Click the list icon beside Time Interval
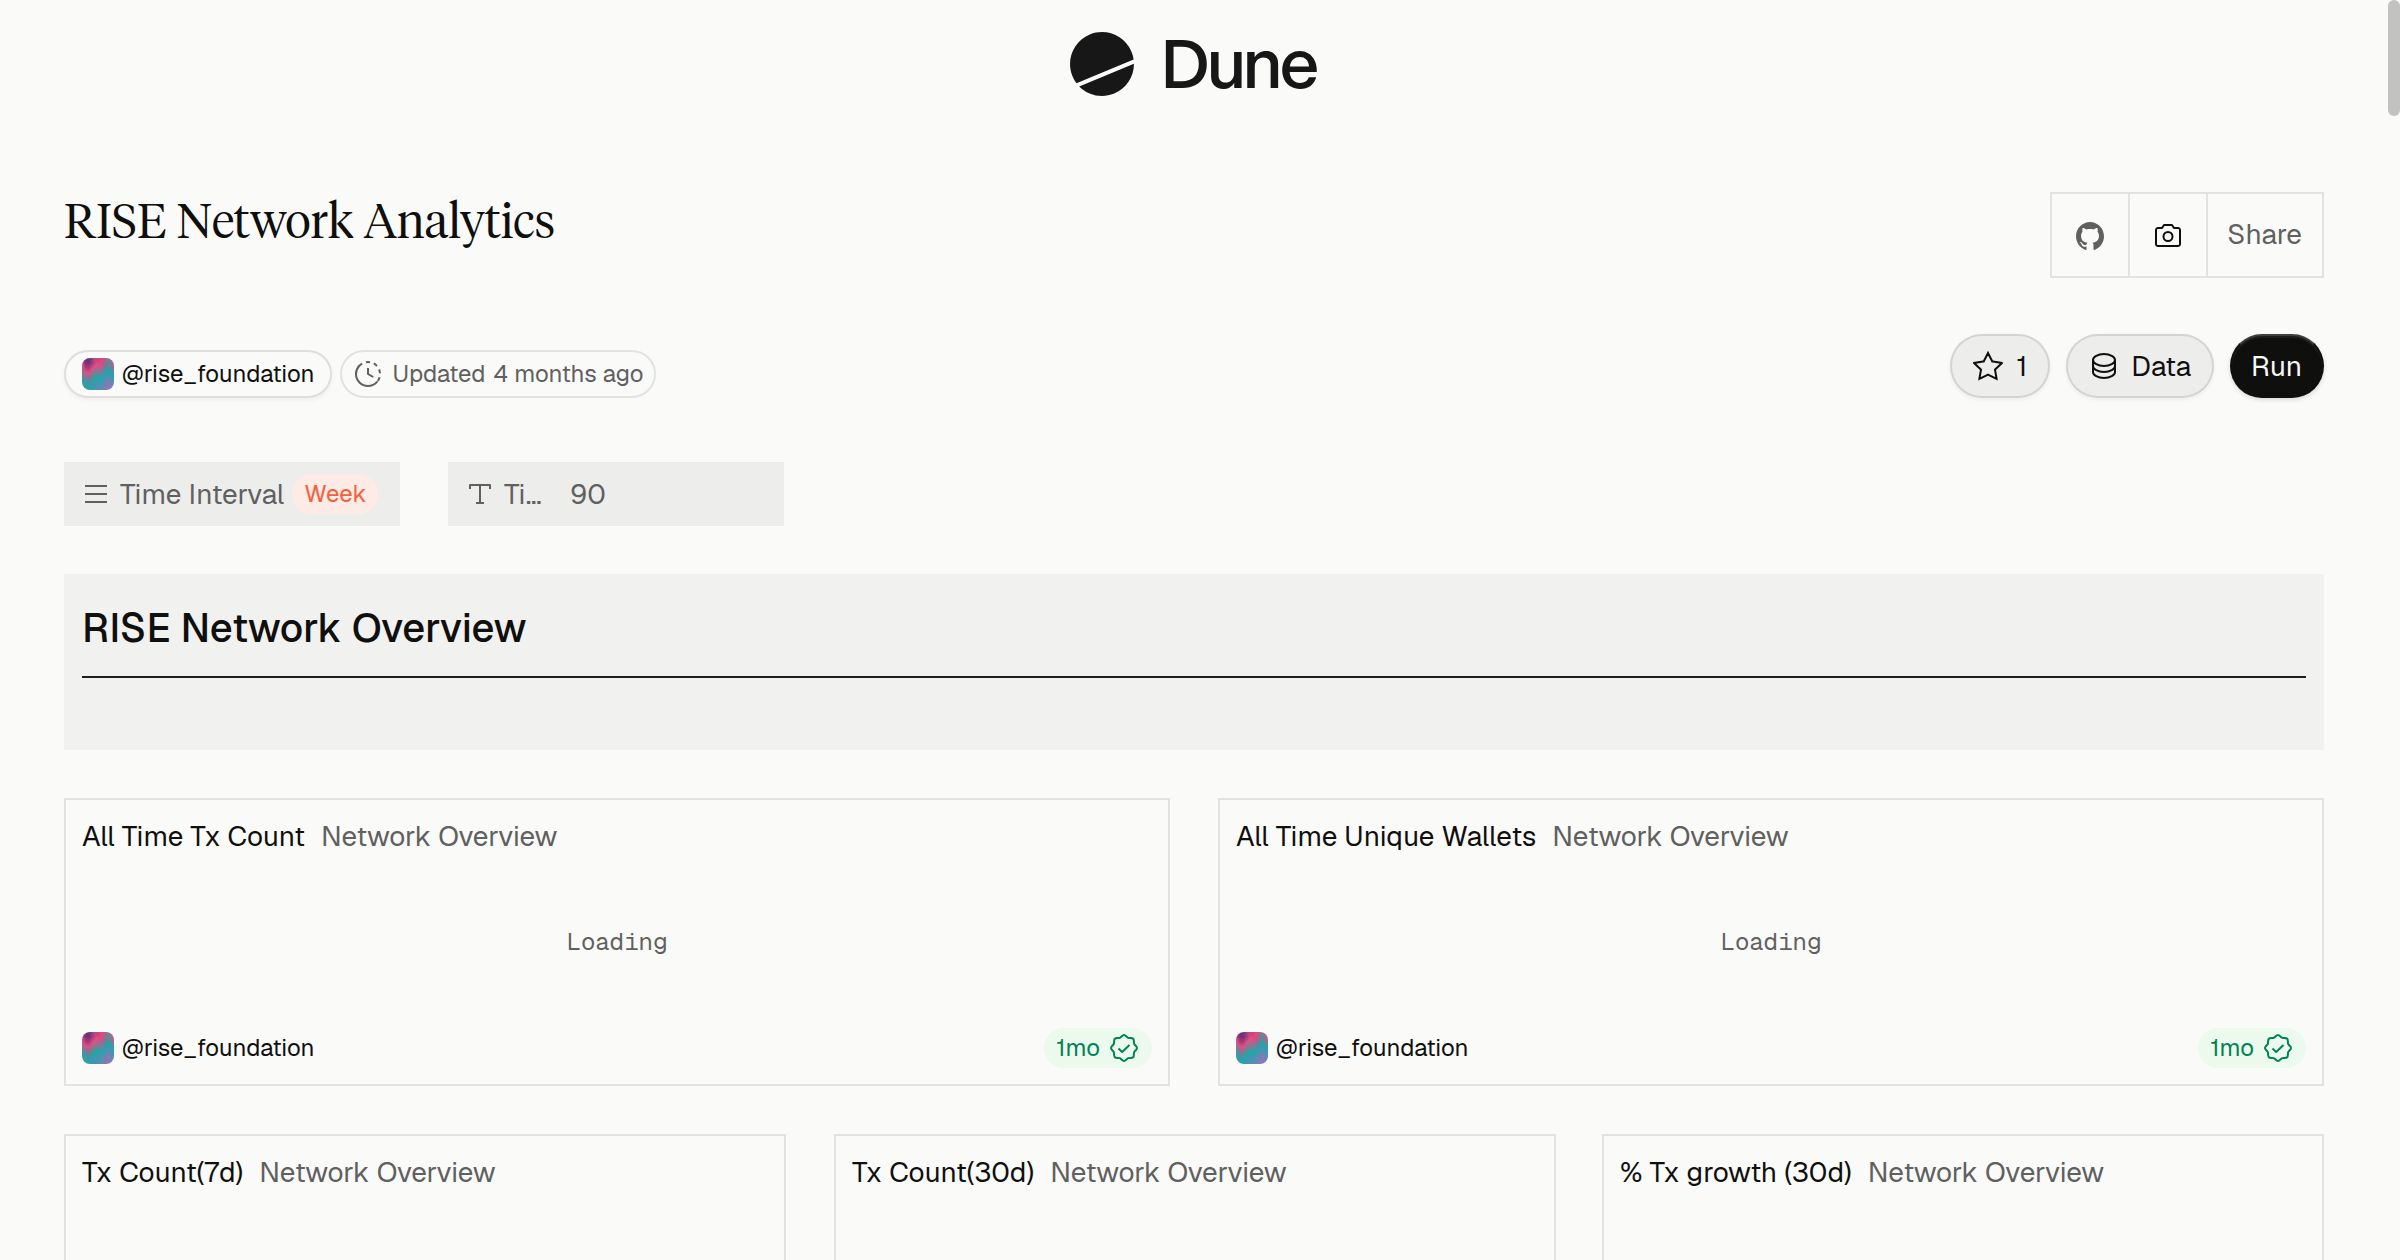Viewport: 2400px width, 1260px height. (96, 494)
